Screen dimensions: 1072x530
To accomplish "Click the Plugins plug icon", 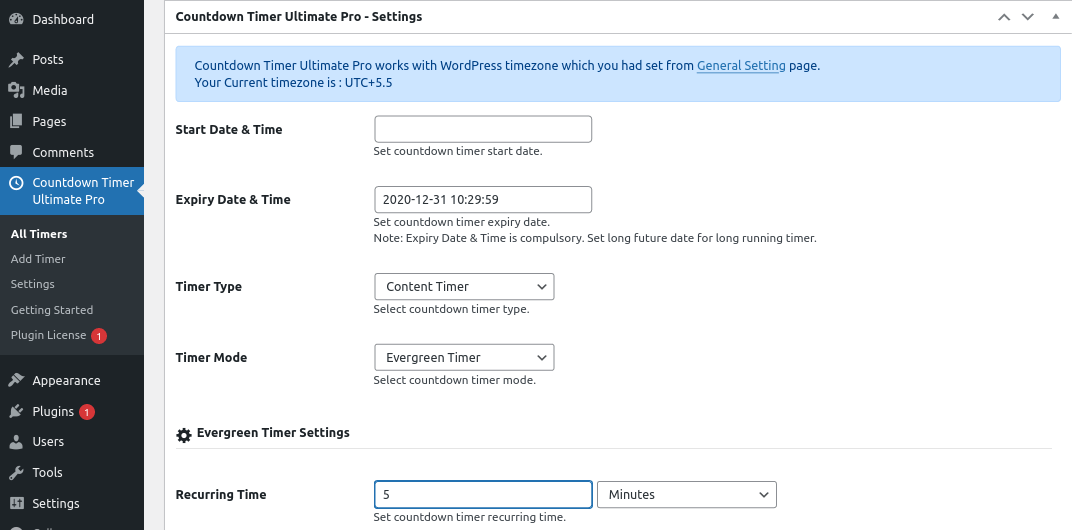I will click(16, 411).
